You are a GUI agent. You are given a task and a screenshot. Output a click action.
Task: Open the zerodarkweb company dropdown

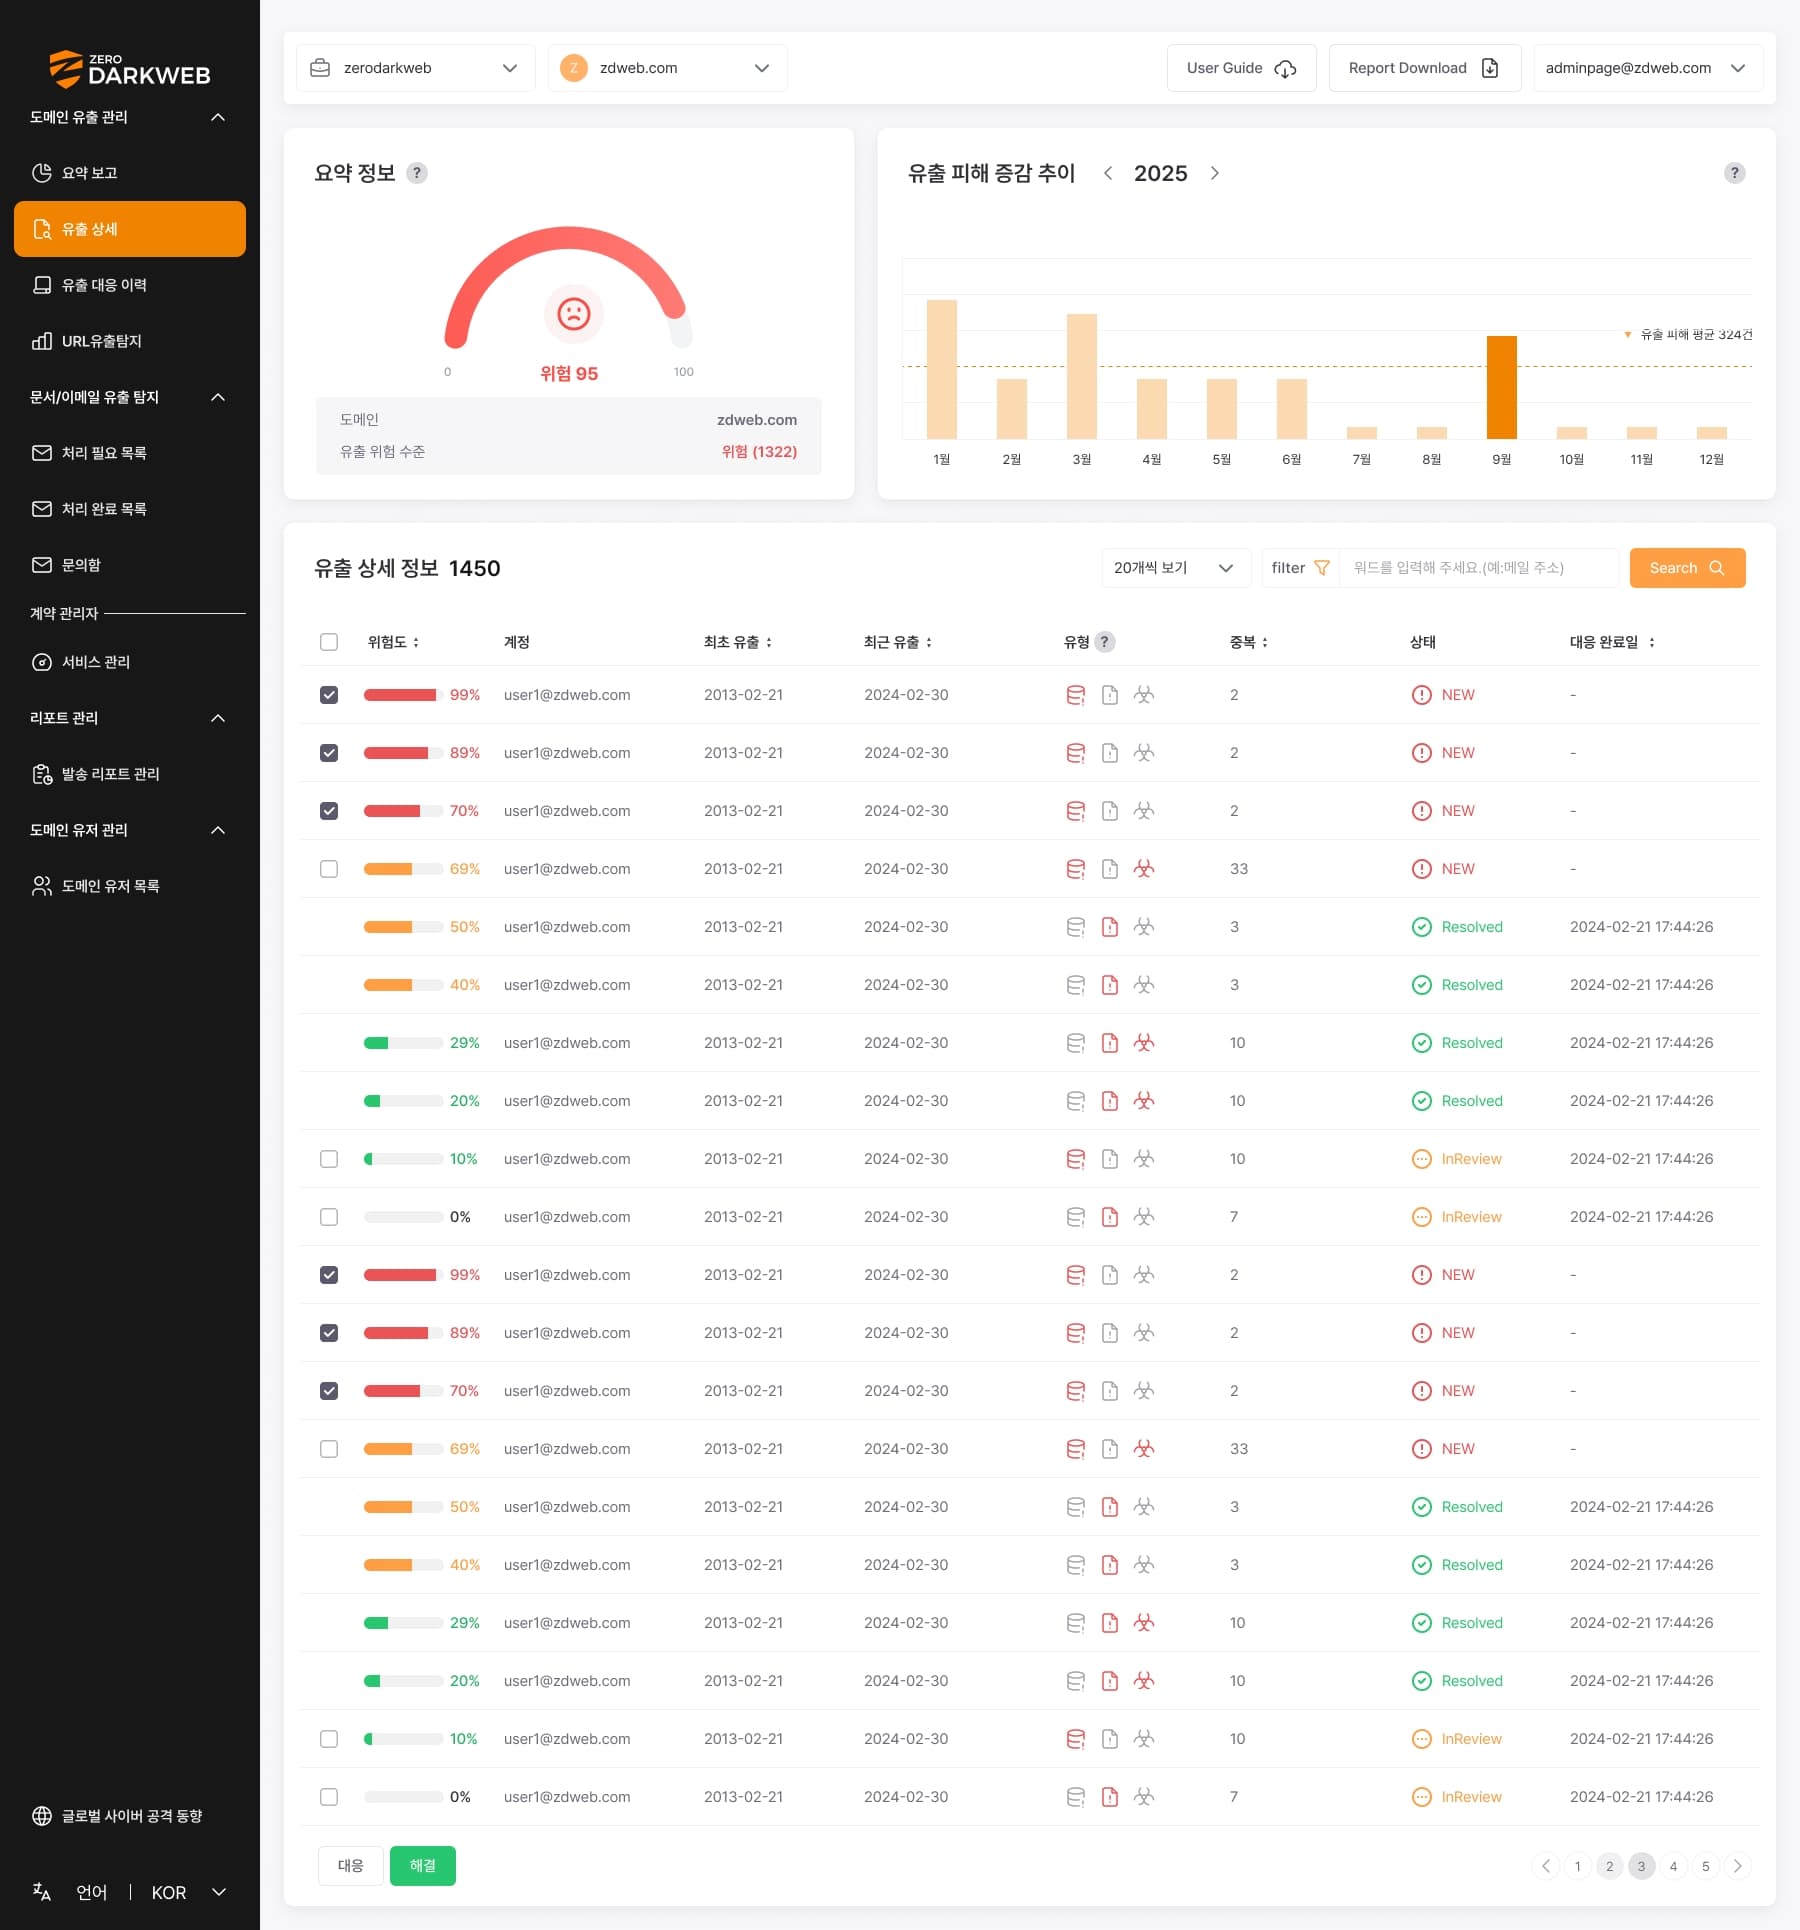(x=416, y=68)
